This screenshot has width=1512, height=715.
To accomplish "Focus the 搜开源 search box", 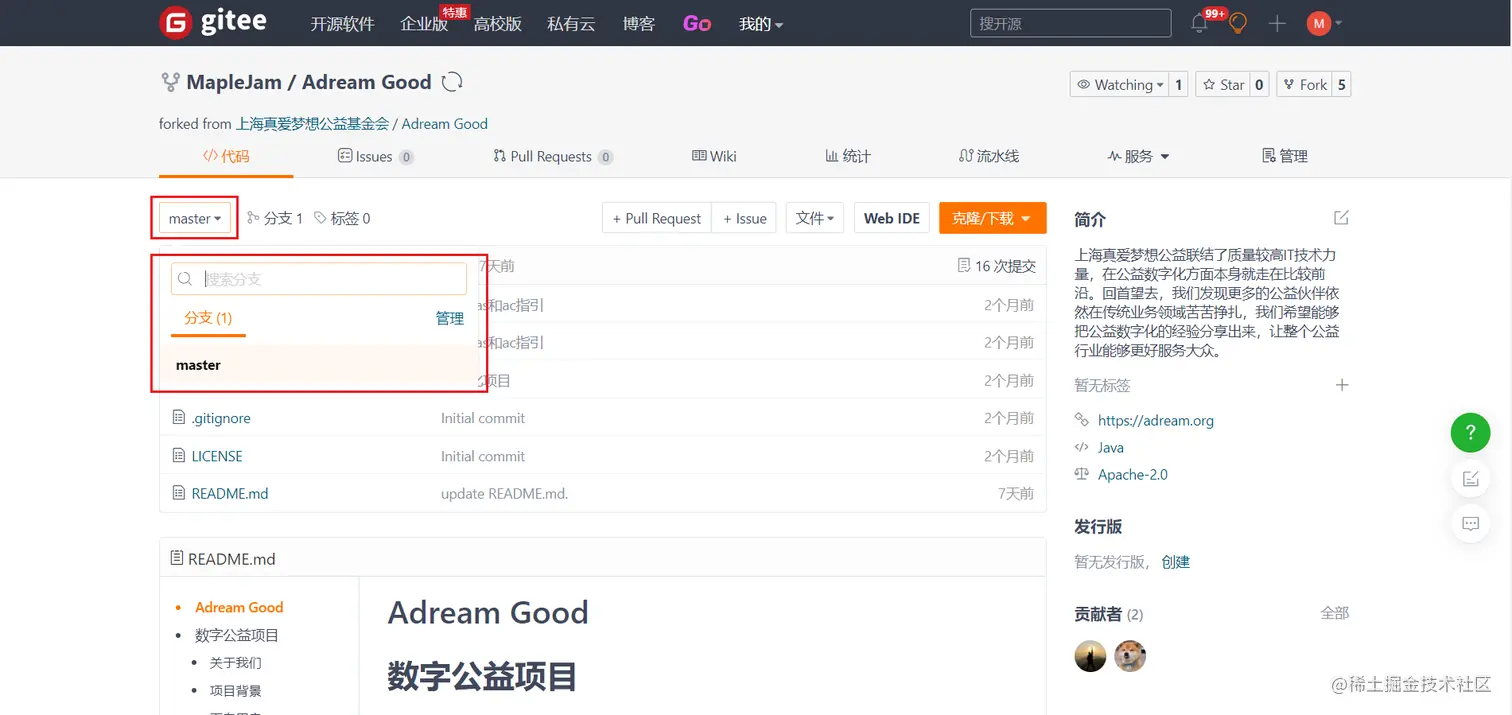I will point(1071,23).
